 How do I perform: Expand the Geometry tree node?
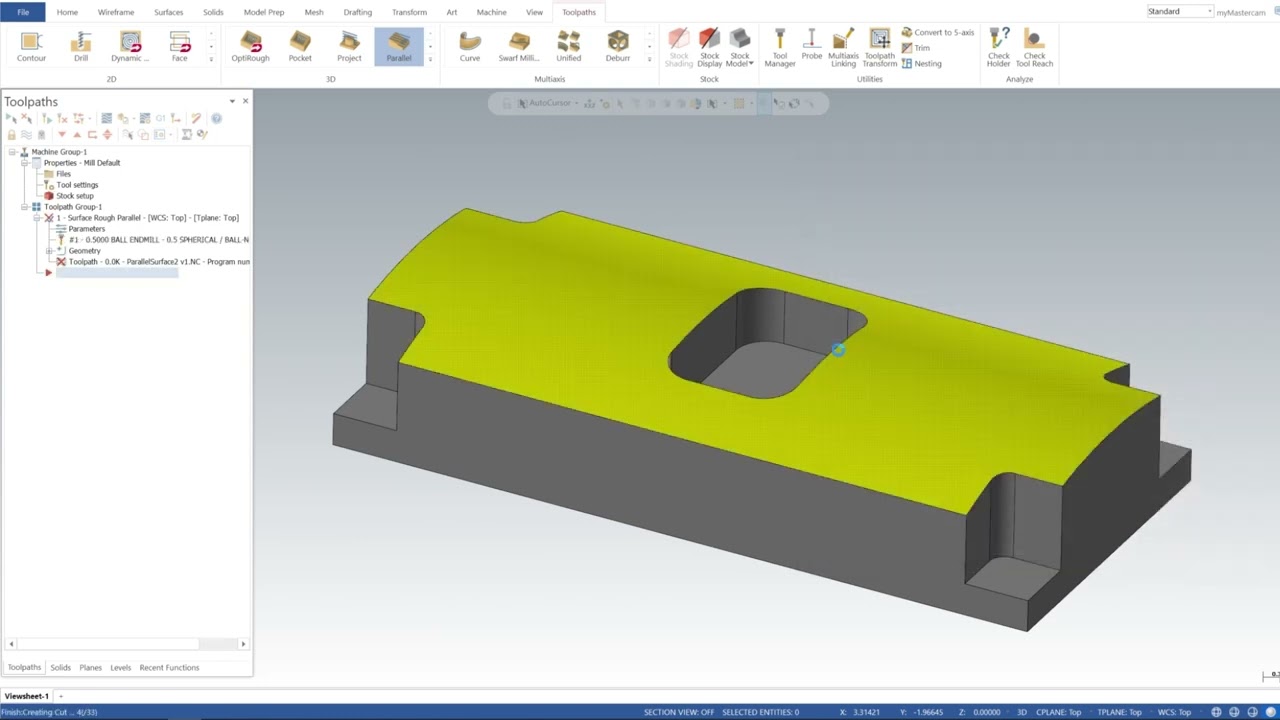click(49, 251)
